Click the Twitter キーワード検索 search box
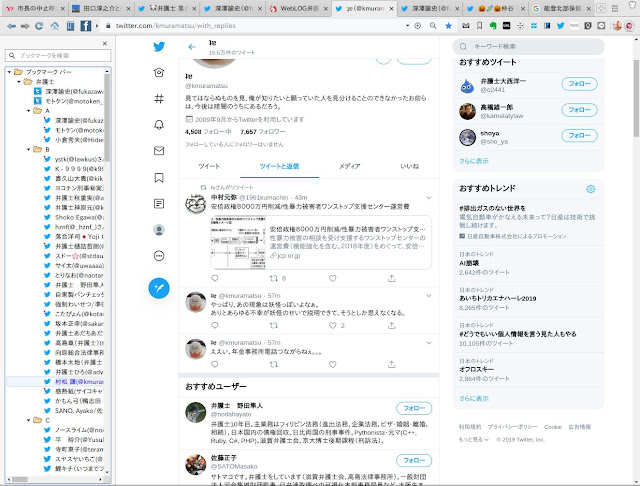This screenshot has width=640, height=486. 529,47
